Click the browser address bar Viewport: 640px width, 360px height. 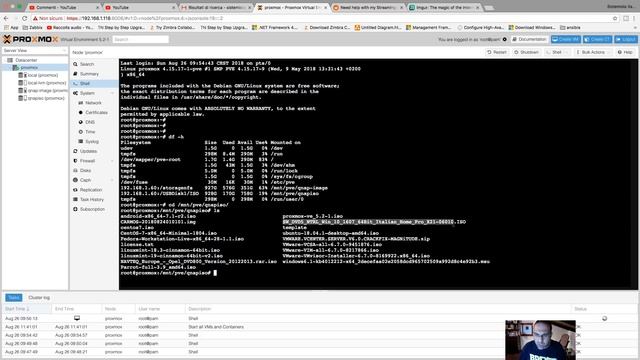322,18
